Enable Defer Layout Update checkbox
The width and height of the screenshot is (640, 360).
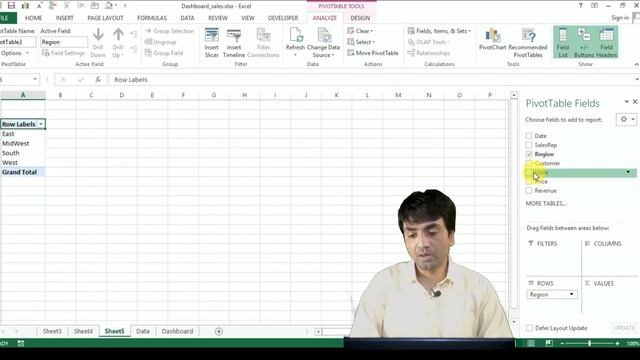pyautogui.click(x=529, y=328)
